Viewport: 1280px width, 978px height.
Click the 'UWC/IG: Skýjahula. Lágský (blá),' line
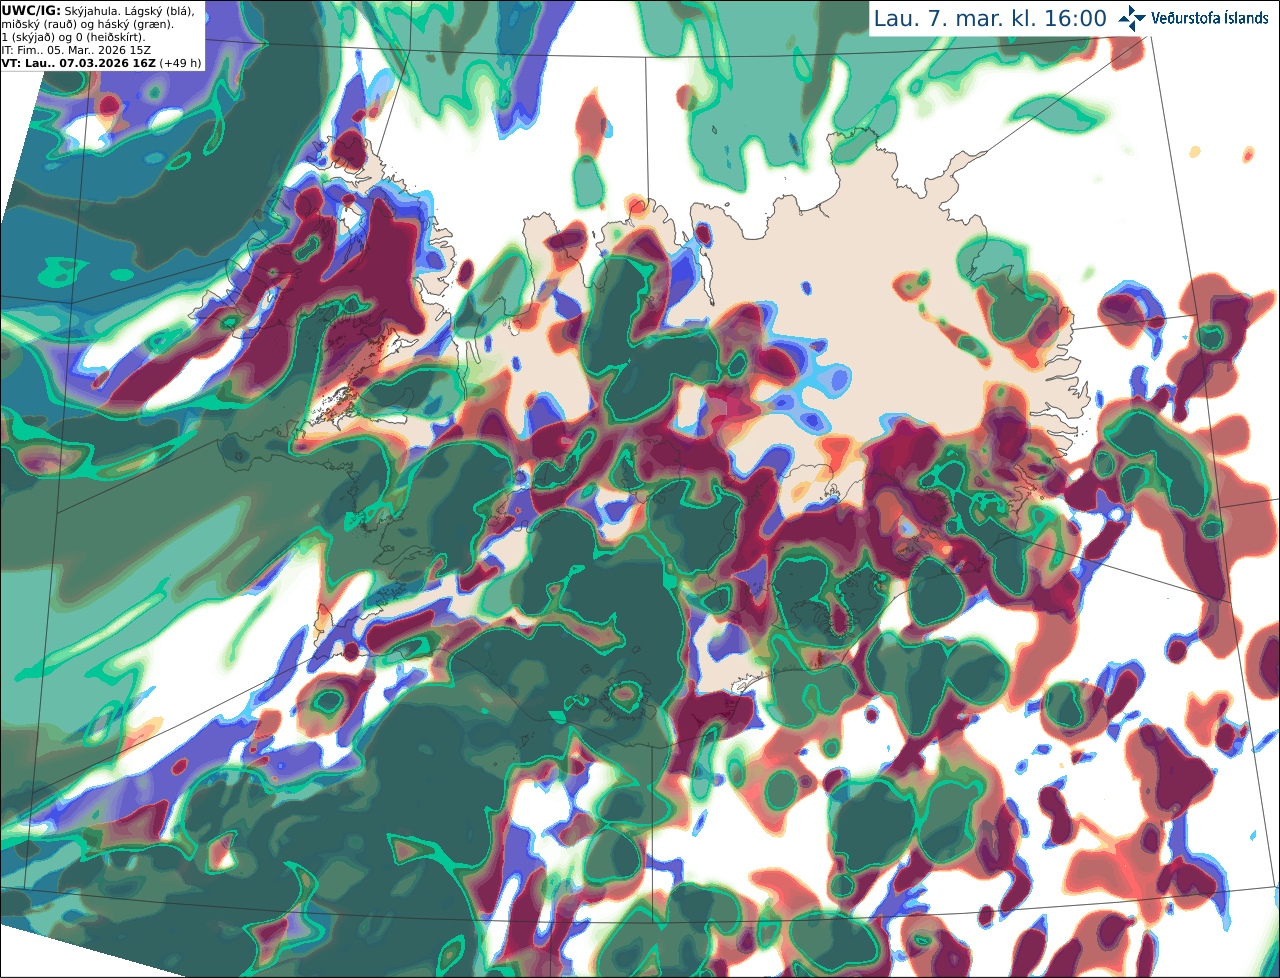[x=98, y=10]
